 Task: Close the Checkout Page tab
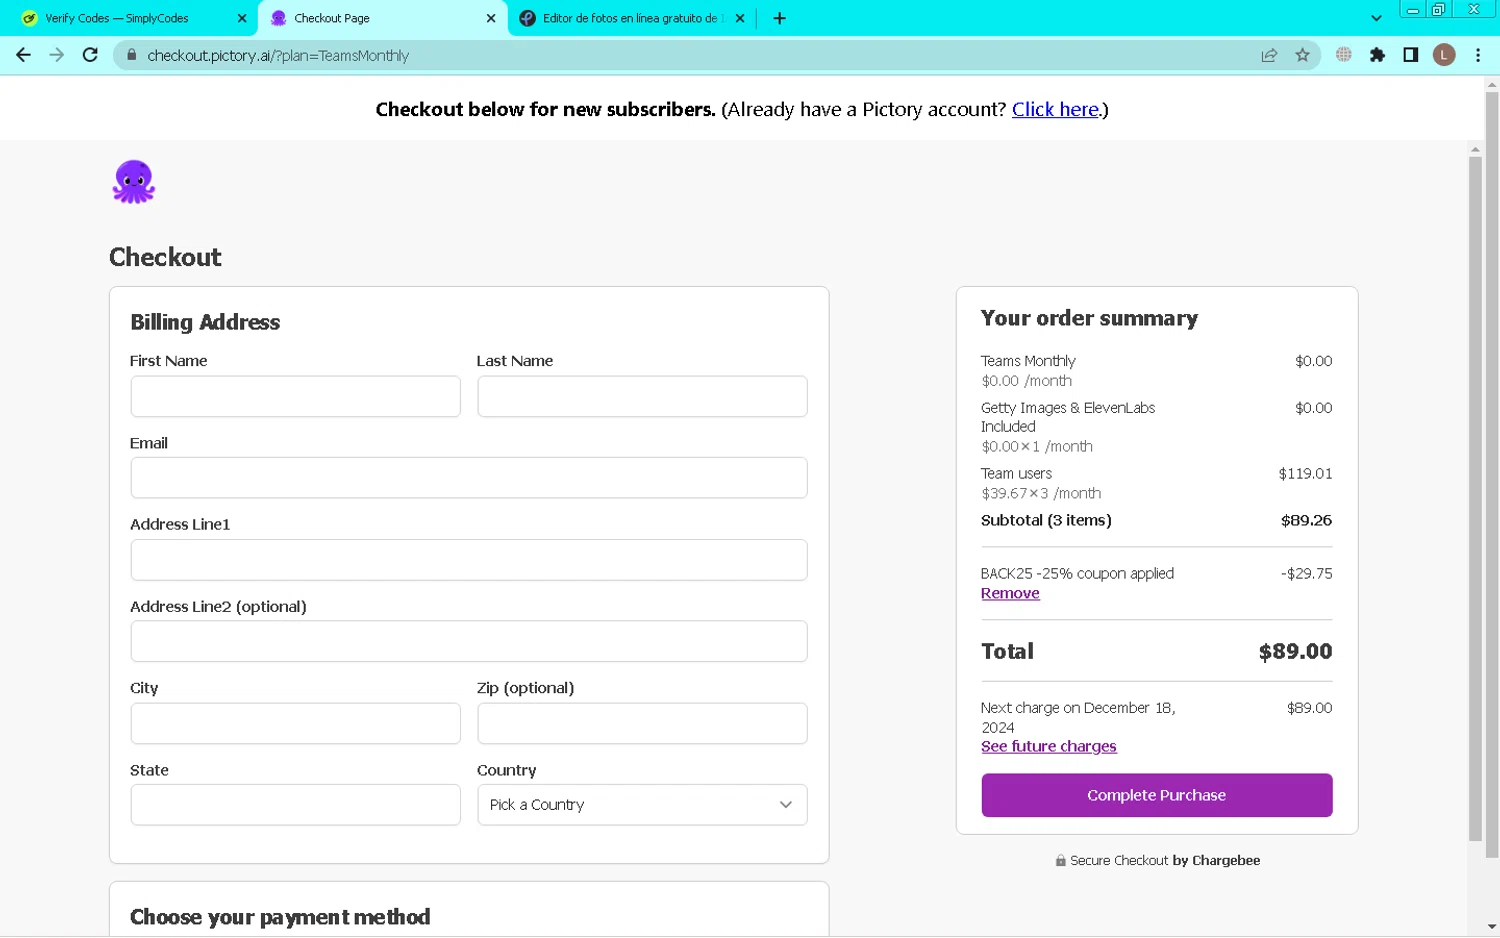coord(491,18)
